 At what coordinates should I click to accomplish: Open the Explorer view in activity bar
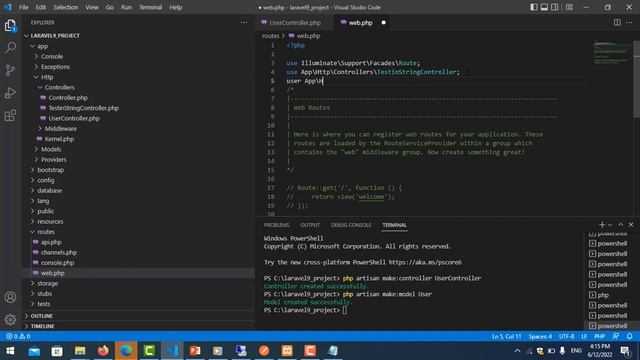(10, 26)
